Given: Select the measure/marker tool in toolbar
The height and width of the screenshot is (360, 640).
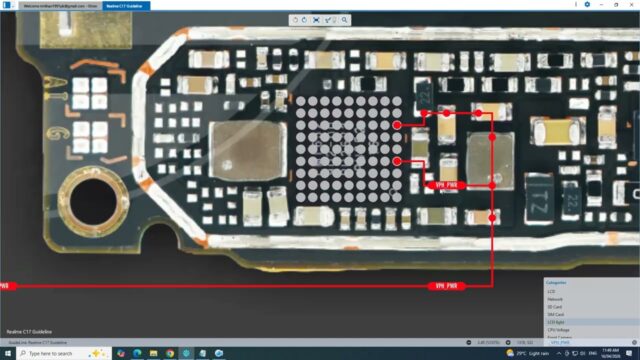Looking at the screenshot, I should [329, 20].
